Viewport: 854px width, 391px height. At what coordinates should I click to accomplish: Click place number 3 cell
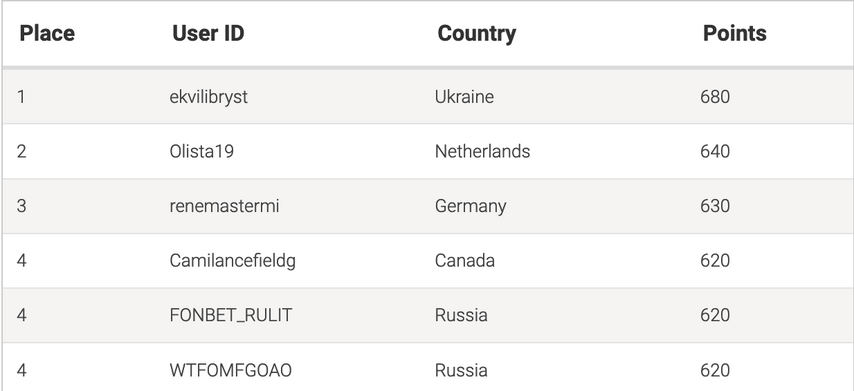tap(21, 206)
